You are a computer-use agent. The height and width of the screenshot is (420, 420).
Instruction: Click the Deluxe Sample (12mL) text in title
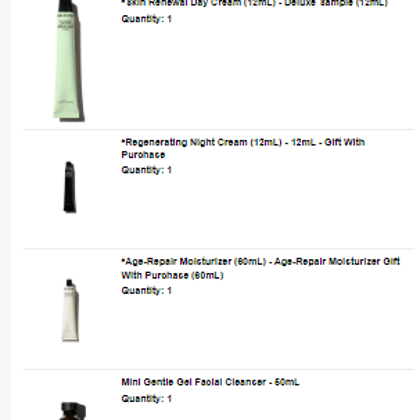(336, 3)
